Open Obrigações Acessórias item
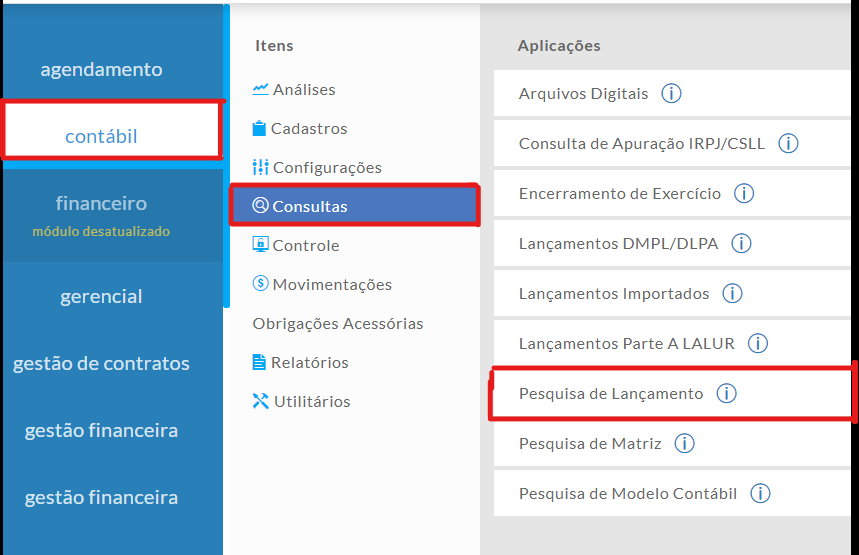 (x=338, y=324)
